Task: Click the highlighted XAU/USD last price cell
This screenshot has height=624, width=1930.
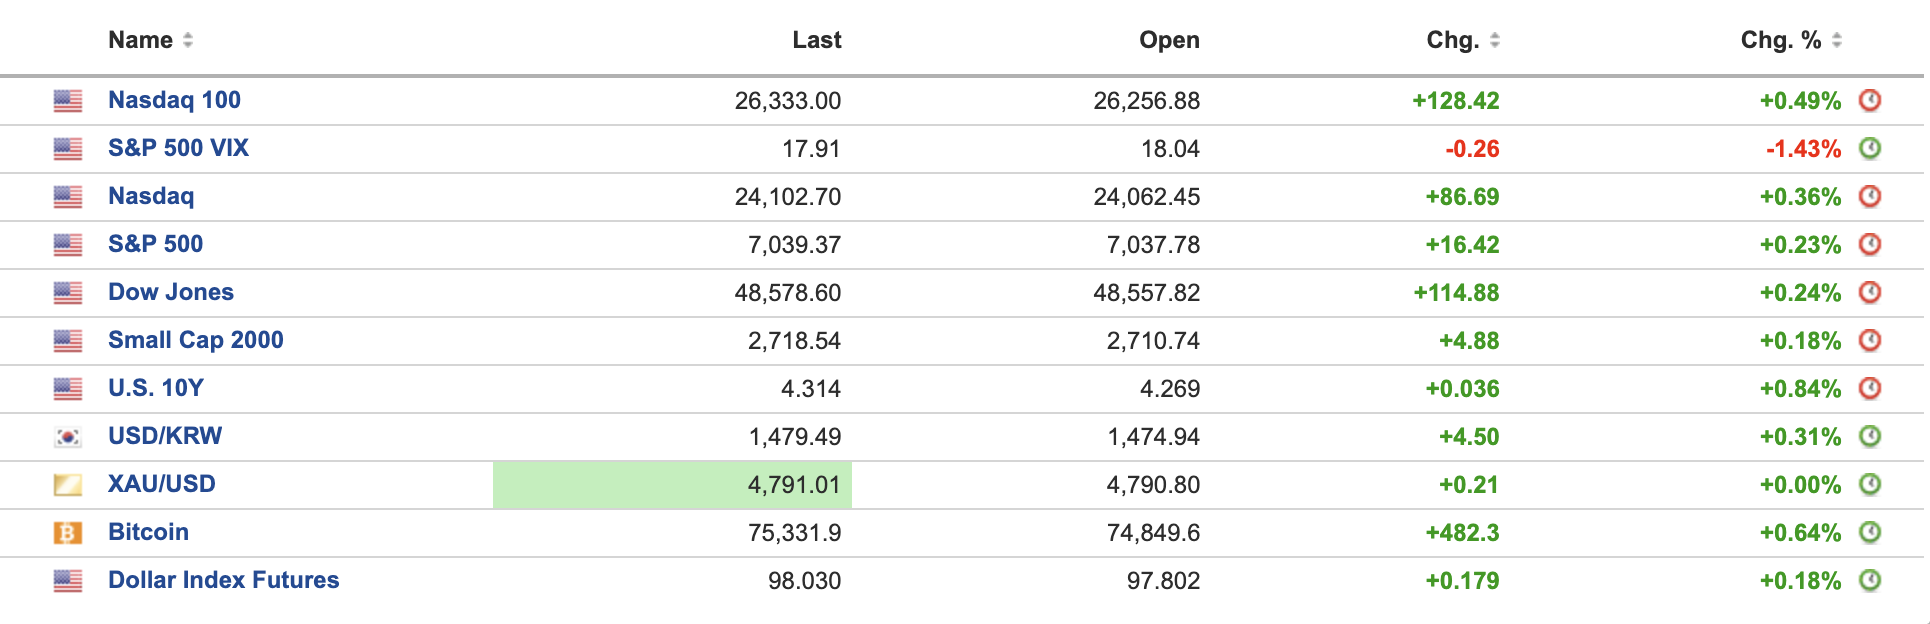Action: click(672, 485)
